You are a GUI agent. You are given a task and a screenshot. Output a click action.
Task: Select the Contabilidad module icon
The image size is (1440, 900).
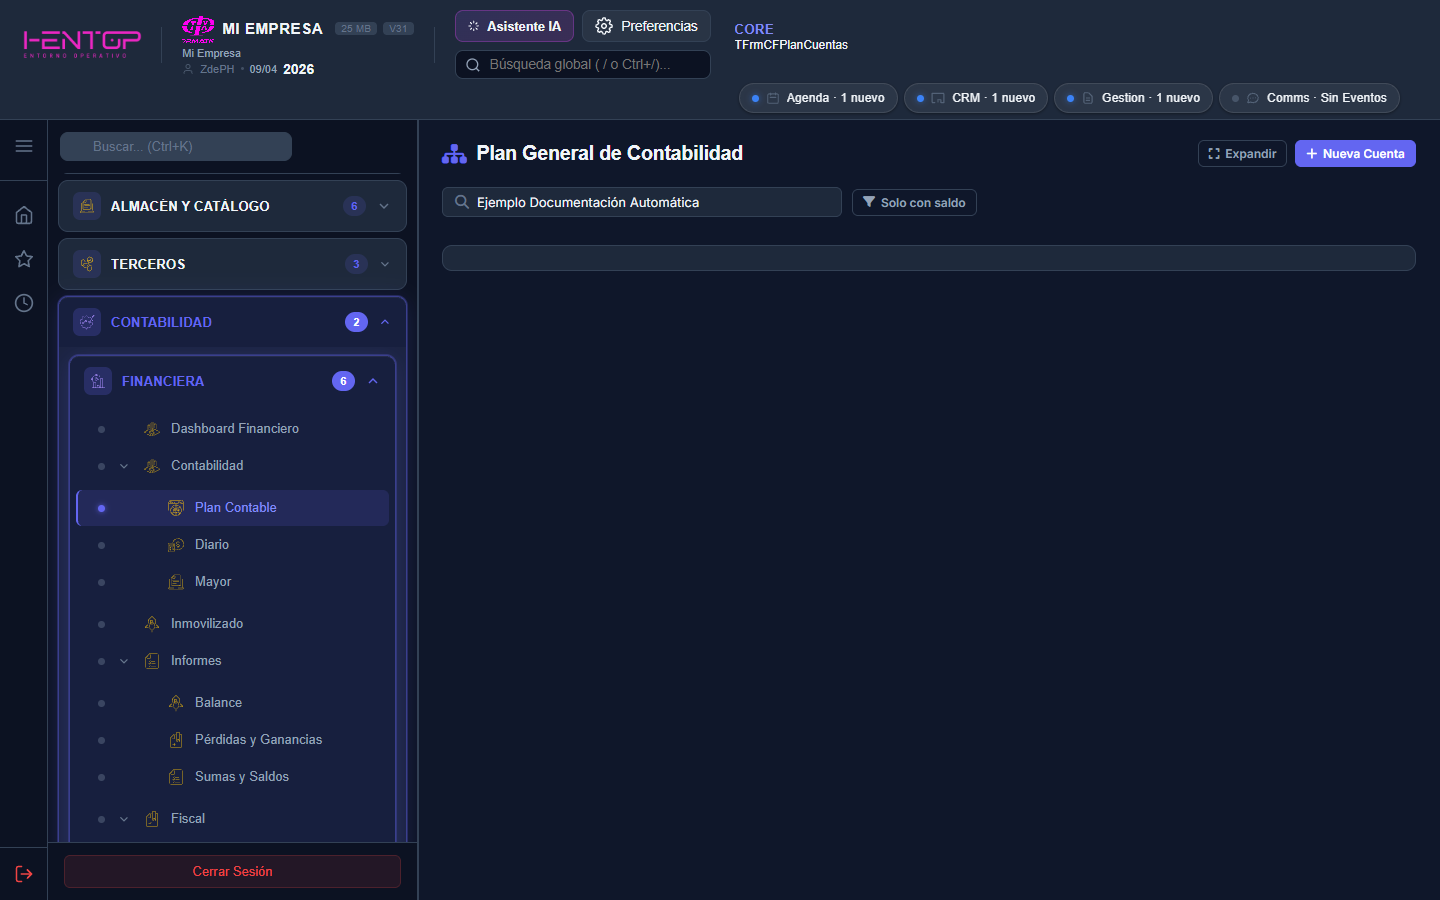point(88,322)
